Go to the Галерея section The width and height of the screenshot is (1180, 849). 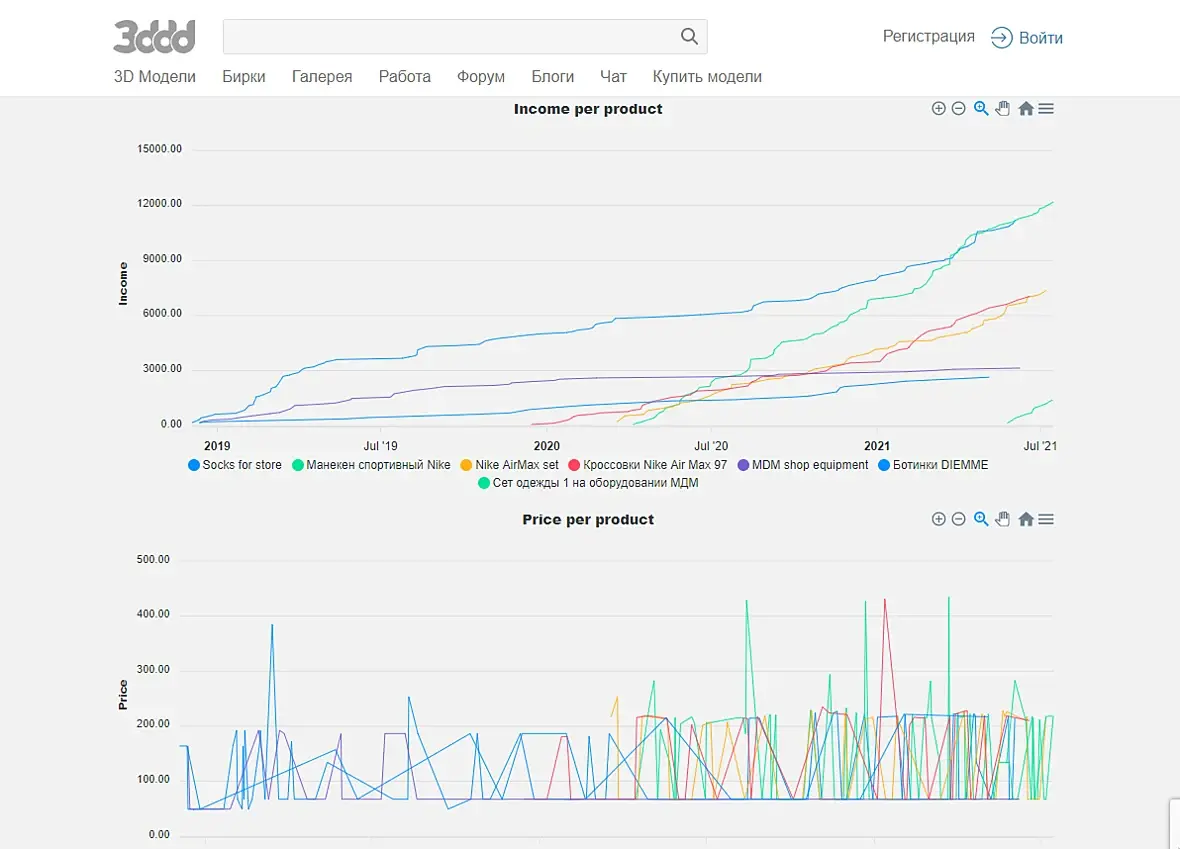pyautogui.click(x=322, y=76)
